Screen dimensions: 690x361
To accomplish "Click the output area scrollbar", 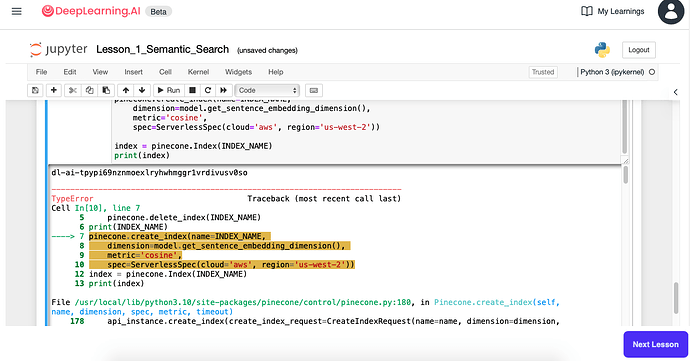I will pyautogui.click(x=625, y=175).
